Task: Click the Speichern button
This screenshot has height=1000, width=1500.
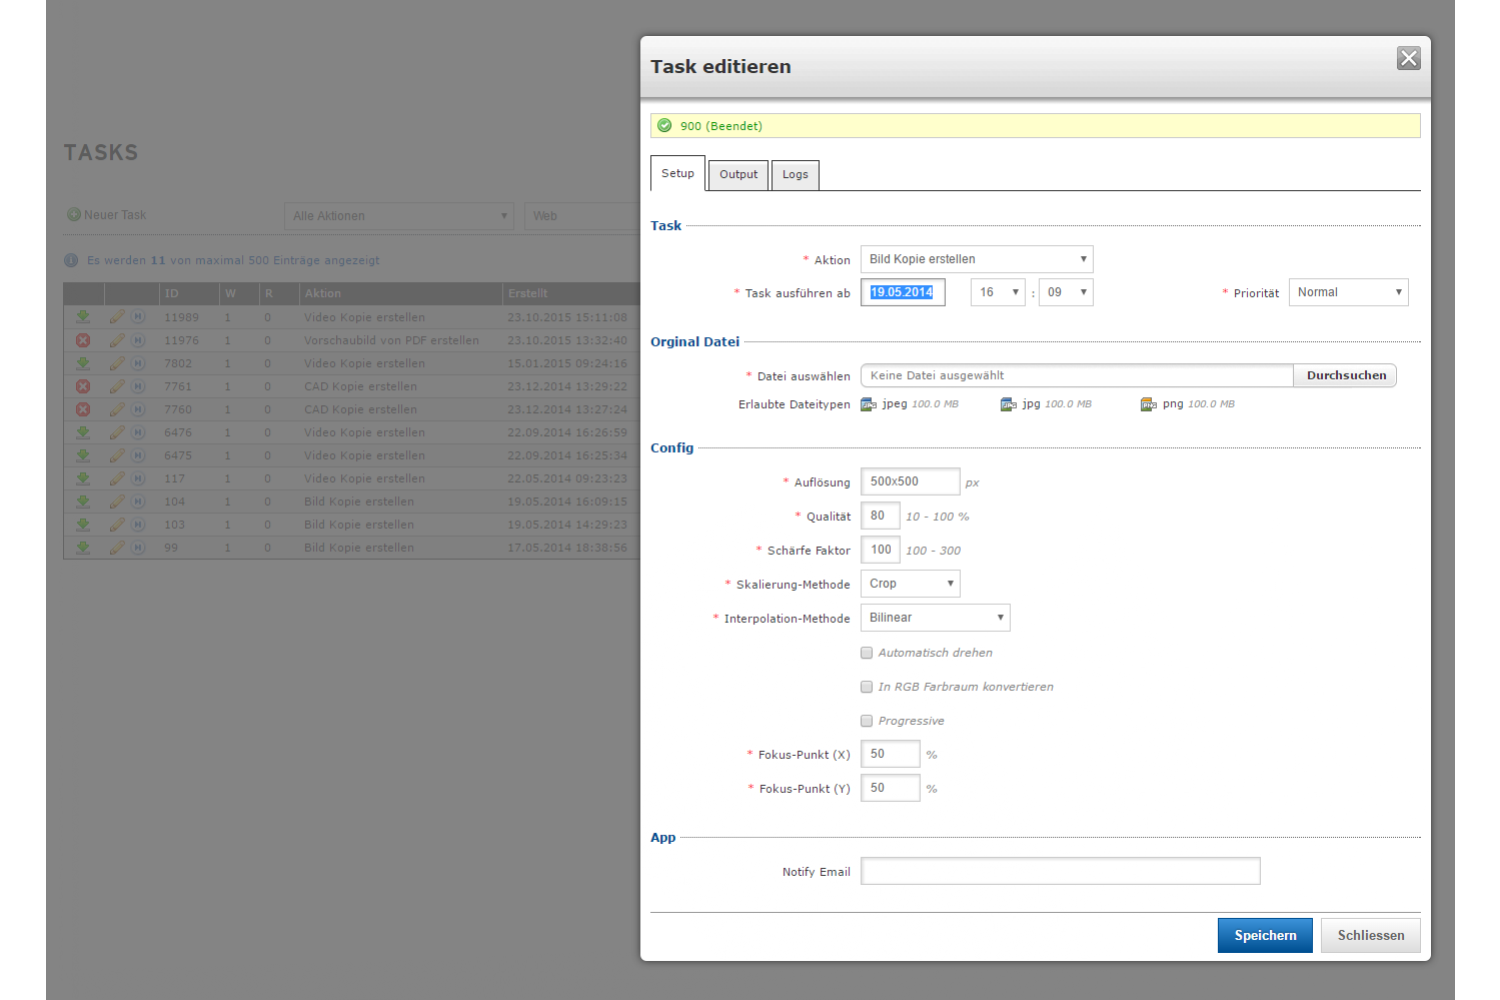Action: click(1264, 936)
